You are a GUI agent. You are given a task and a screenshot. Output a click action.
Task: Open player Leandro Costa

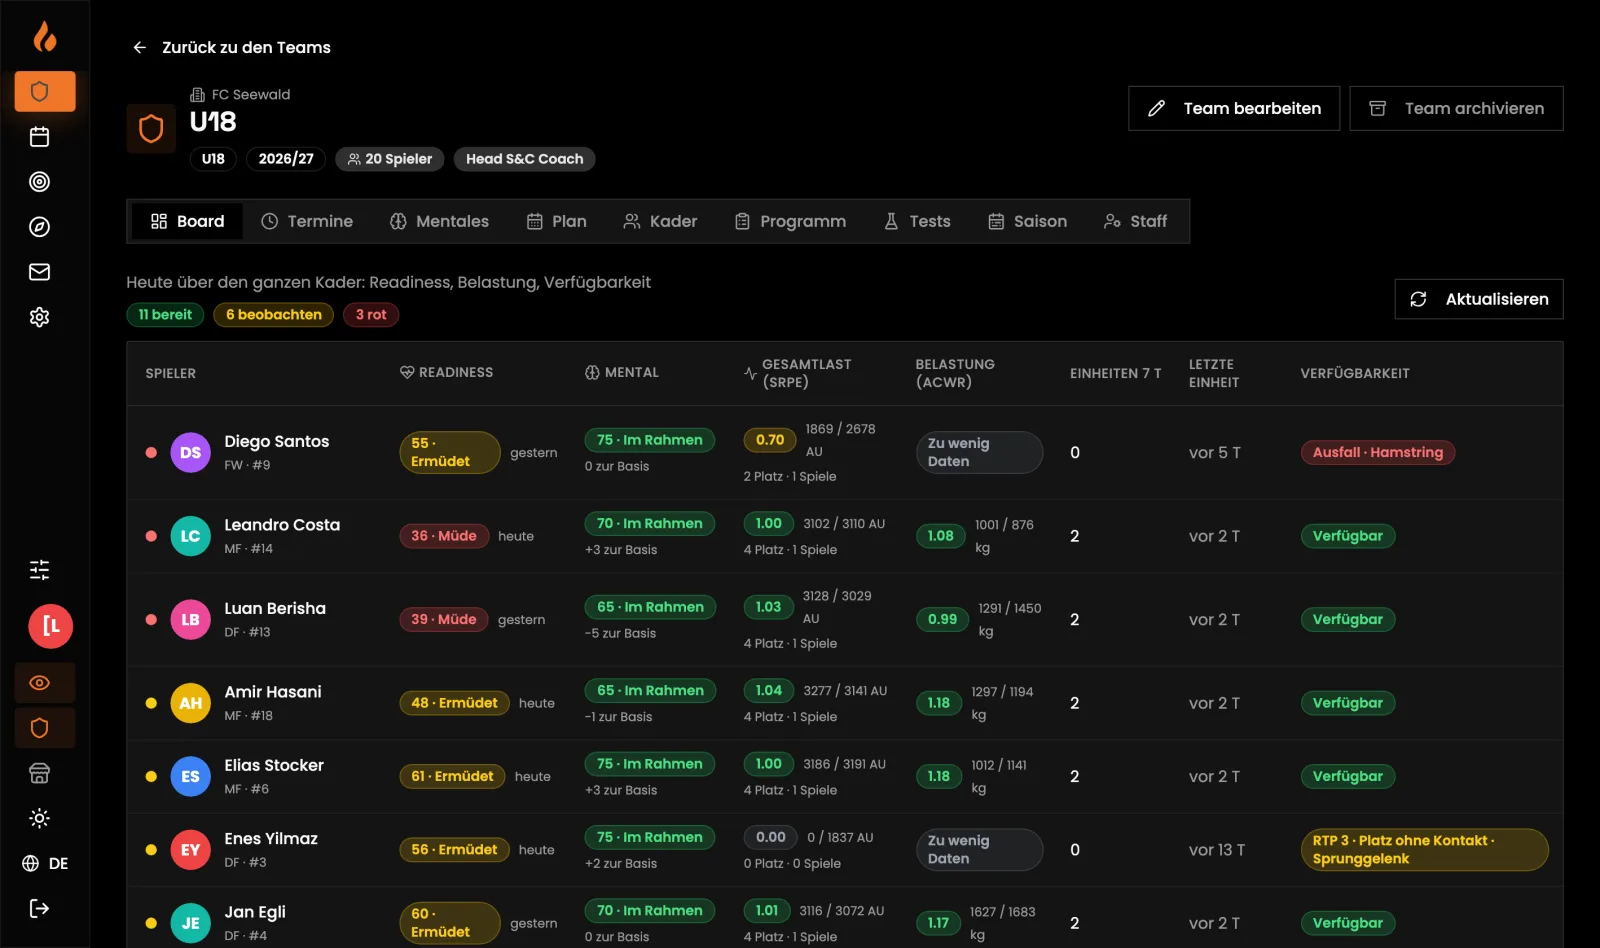tap(282, 525)
